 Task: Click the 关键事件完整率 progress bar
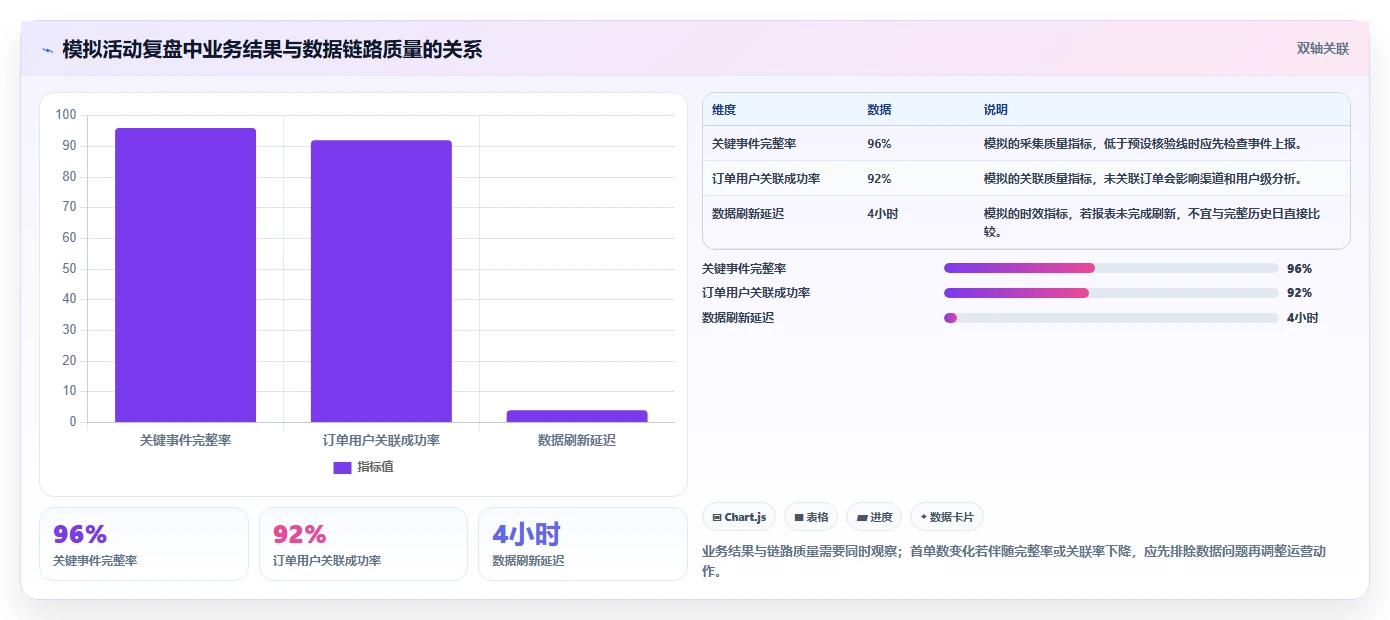pyautogui.click(x=1111, y=268)
